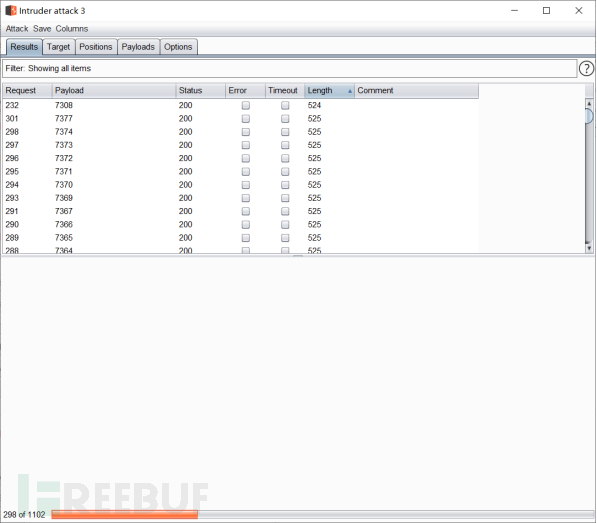
Task: Click the help question mark icon
Action: pos(586,69)
